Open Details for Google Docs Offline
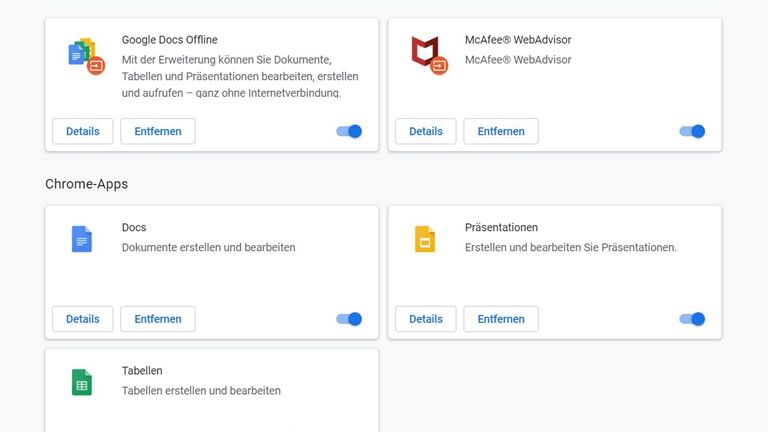768x432 pixels. [x=83, y=131]
